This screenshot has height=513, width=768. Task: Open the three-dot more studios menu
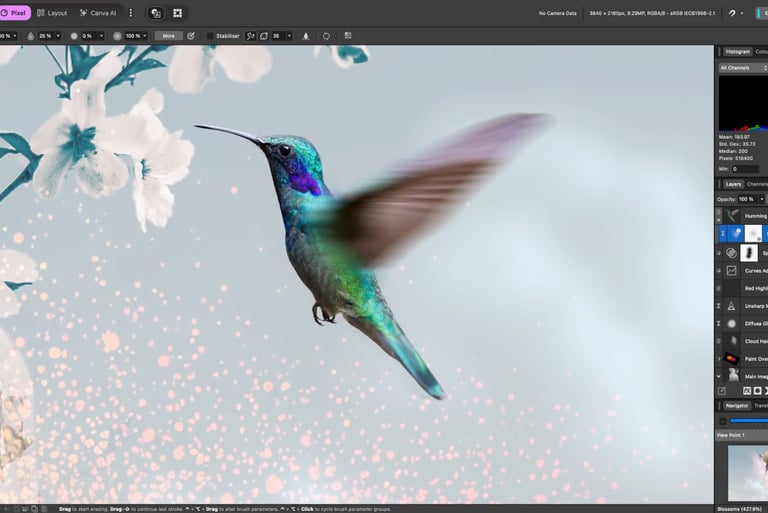(130, 13)
